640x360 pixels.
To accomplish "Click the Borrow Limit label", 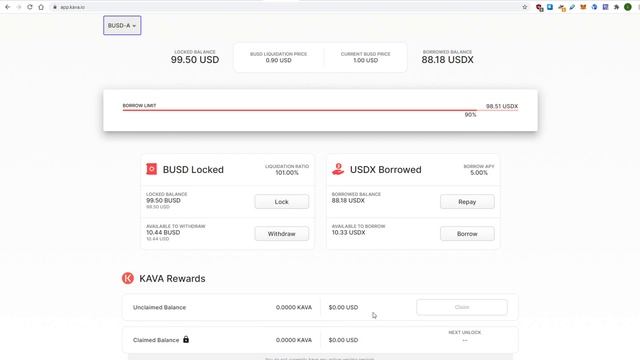I will pyautogui.click(x=139, y=105).
